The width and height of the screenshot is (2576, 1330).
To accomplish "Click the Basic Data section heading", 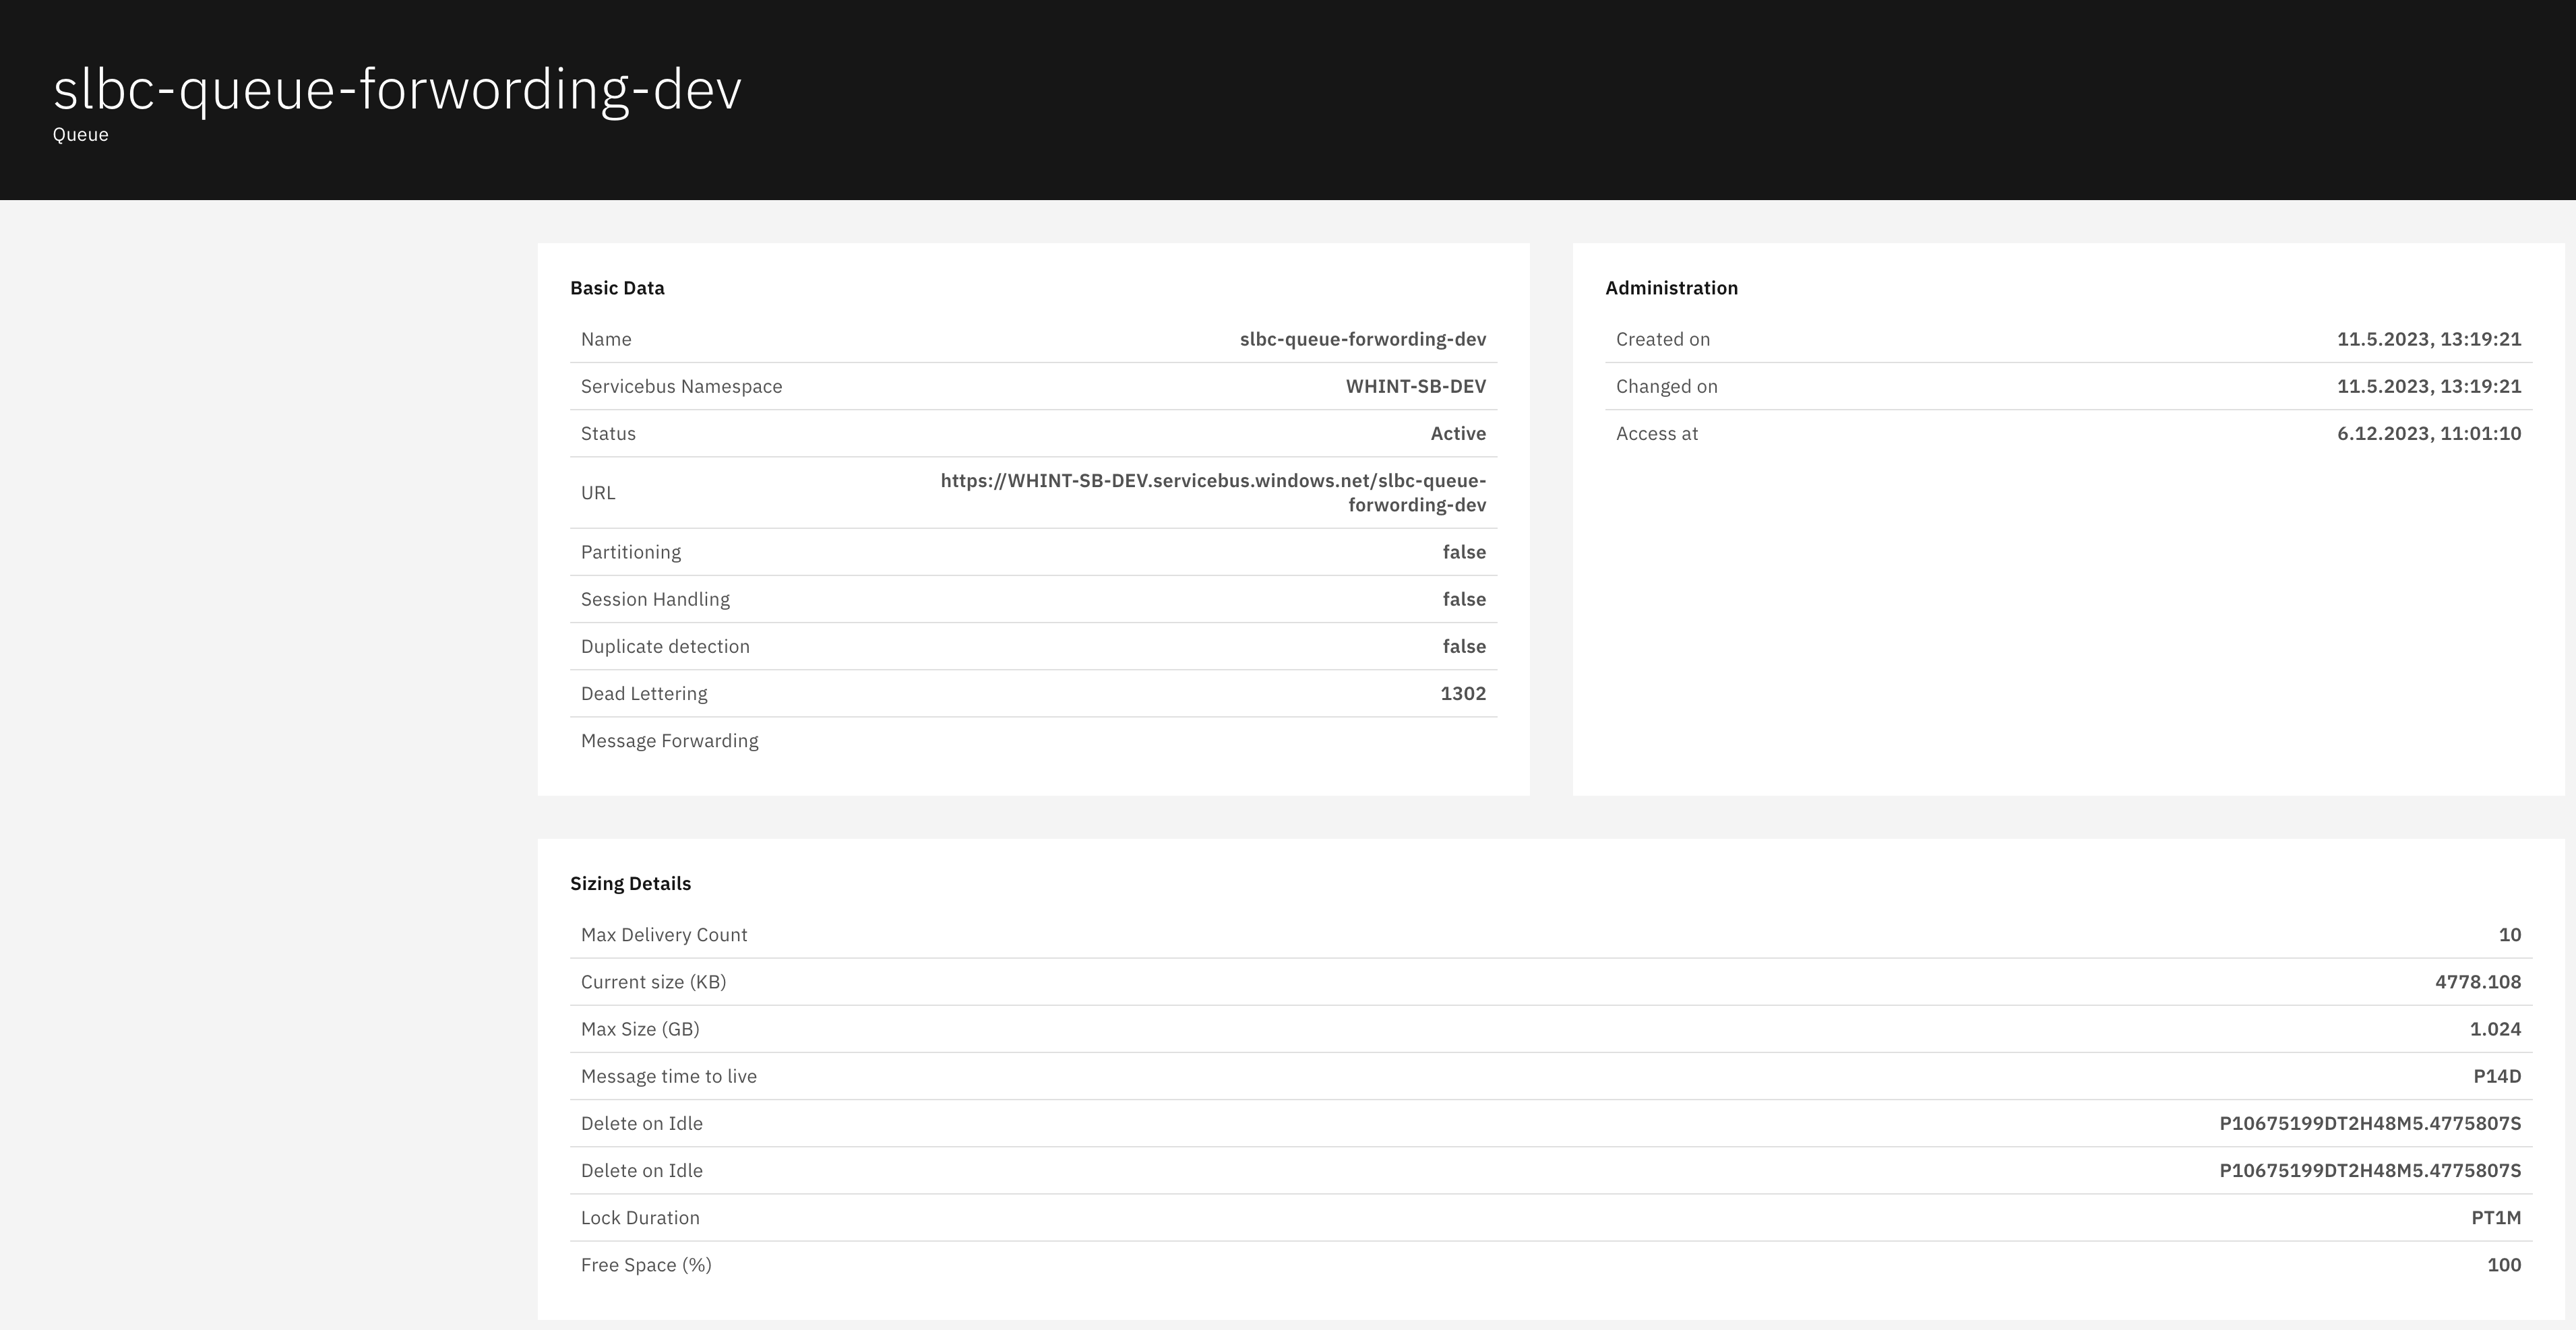I will click(617, 288).
